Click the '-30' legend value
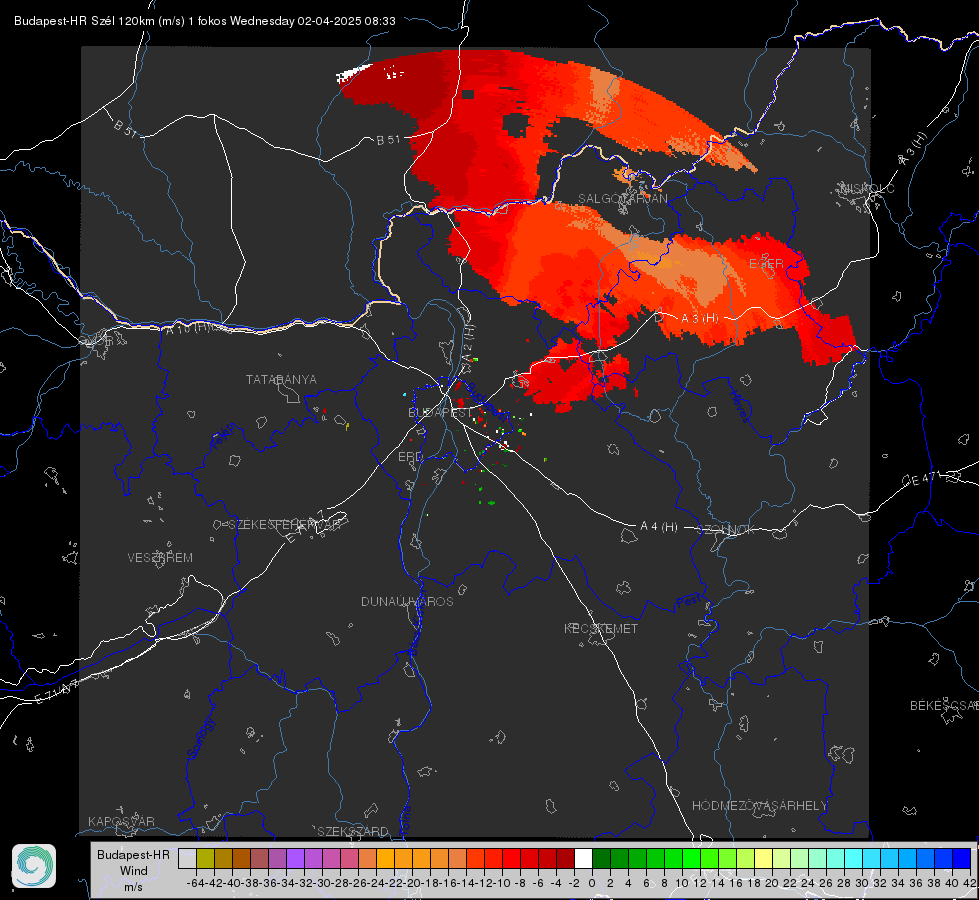The width and height of the screenshot is (979, 900). point(322,883)
